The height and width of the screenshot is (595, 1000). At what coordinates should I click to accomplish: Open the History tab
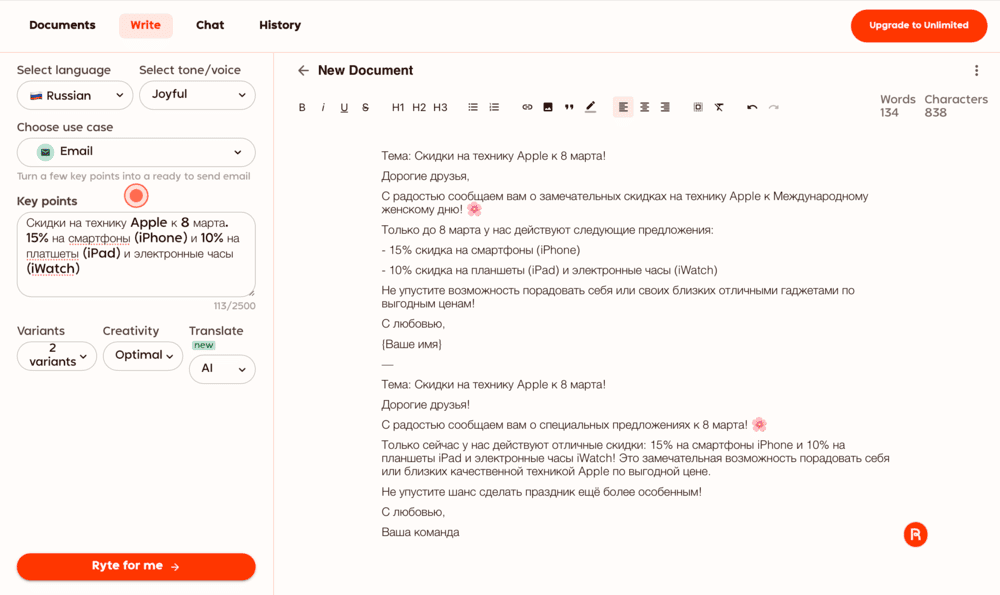tap(280, 25)
